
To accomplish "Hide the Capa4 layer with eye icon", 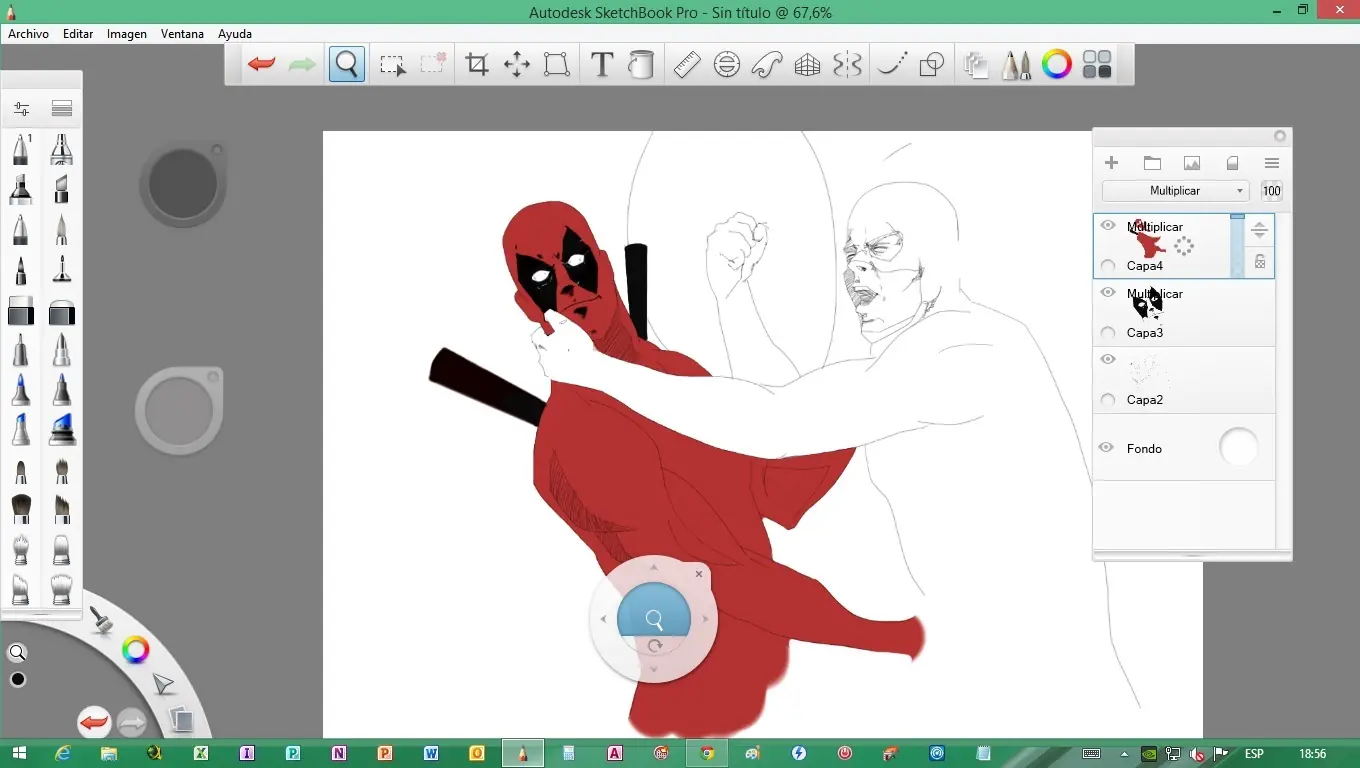I will [1108, 226].
